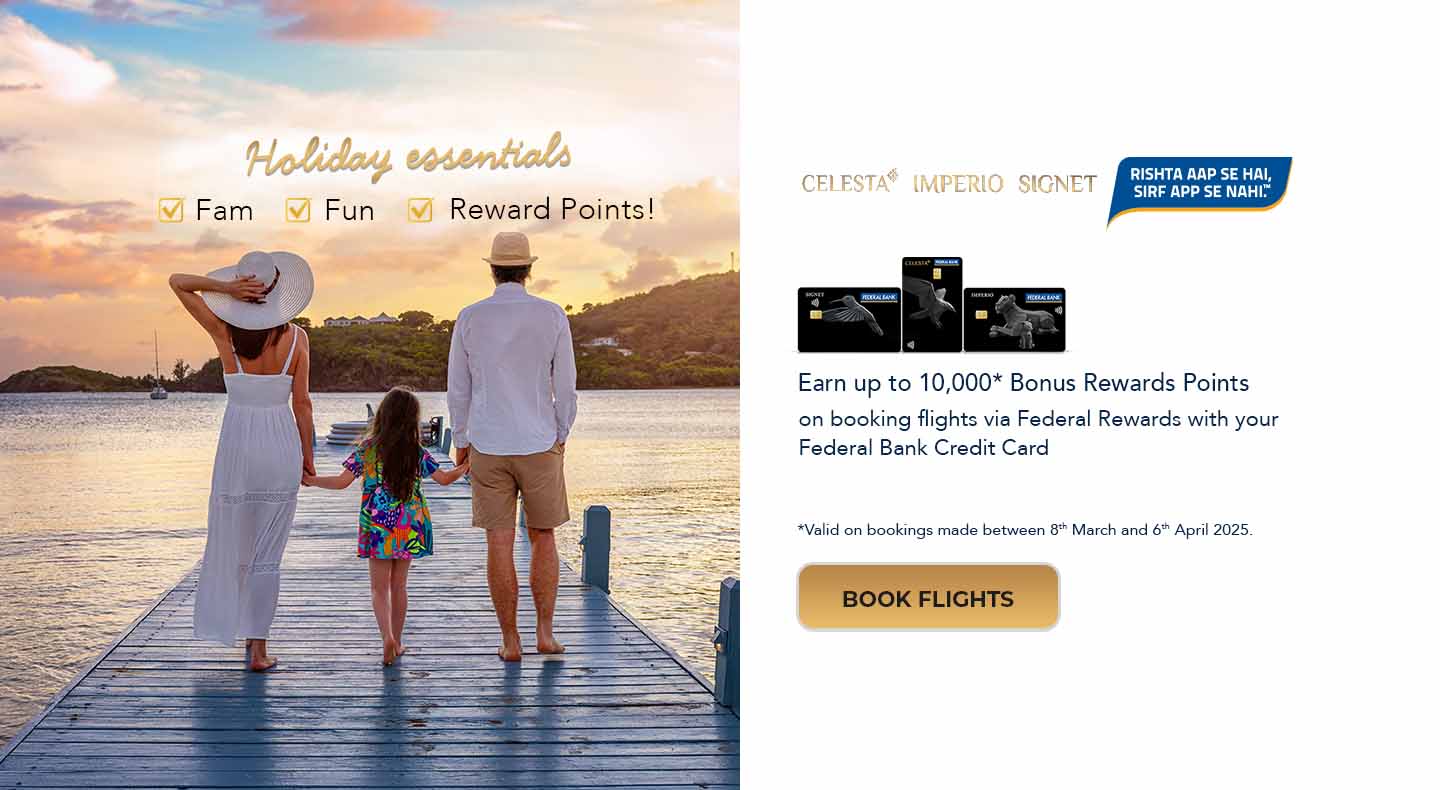This screenshot has width=1440, height=790.
Task: Click the BOOK FLIGHTS button
Action: tap(928, 597)
